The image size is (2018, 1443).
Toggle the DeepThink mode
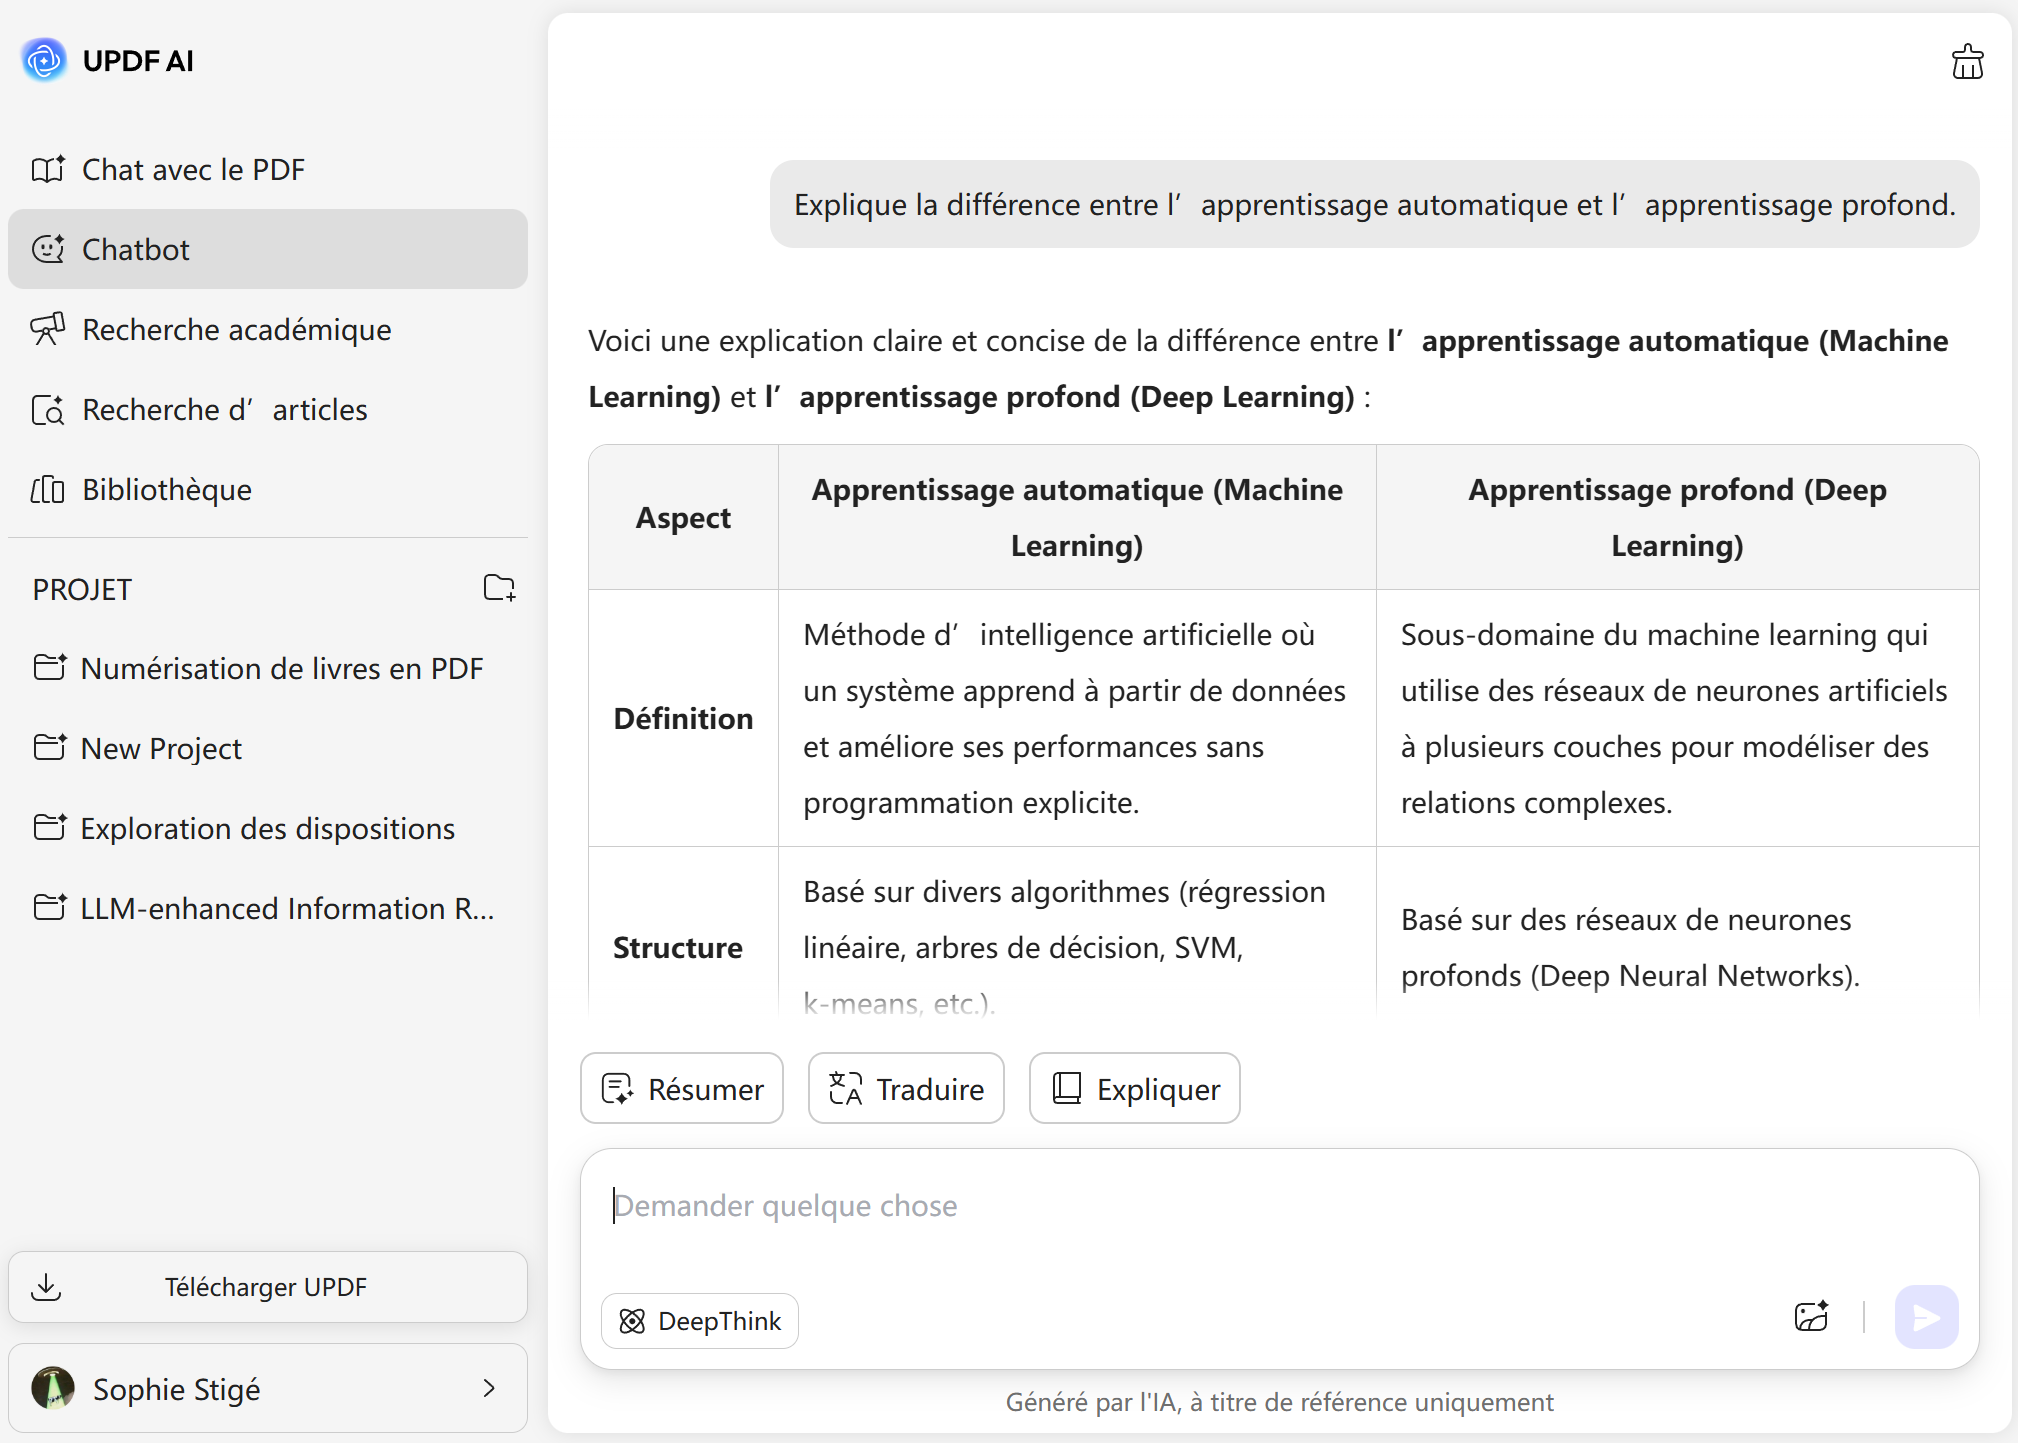[700, 1321]
